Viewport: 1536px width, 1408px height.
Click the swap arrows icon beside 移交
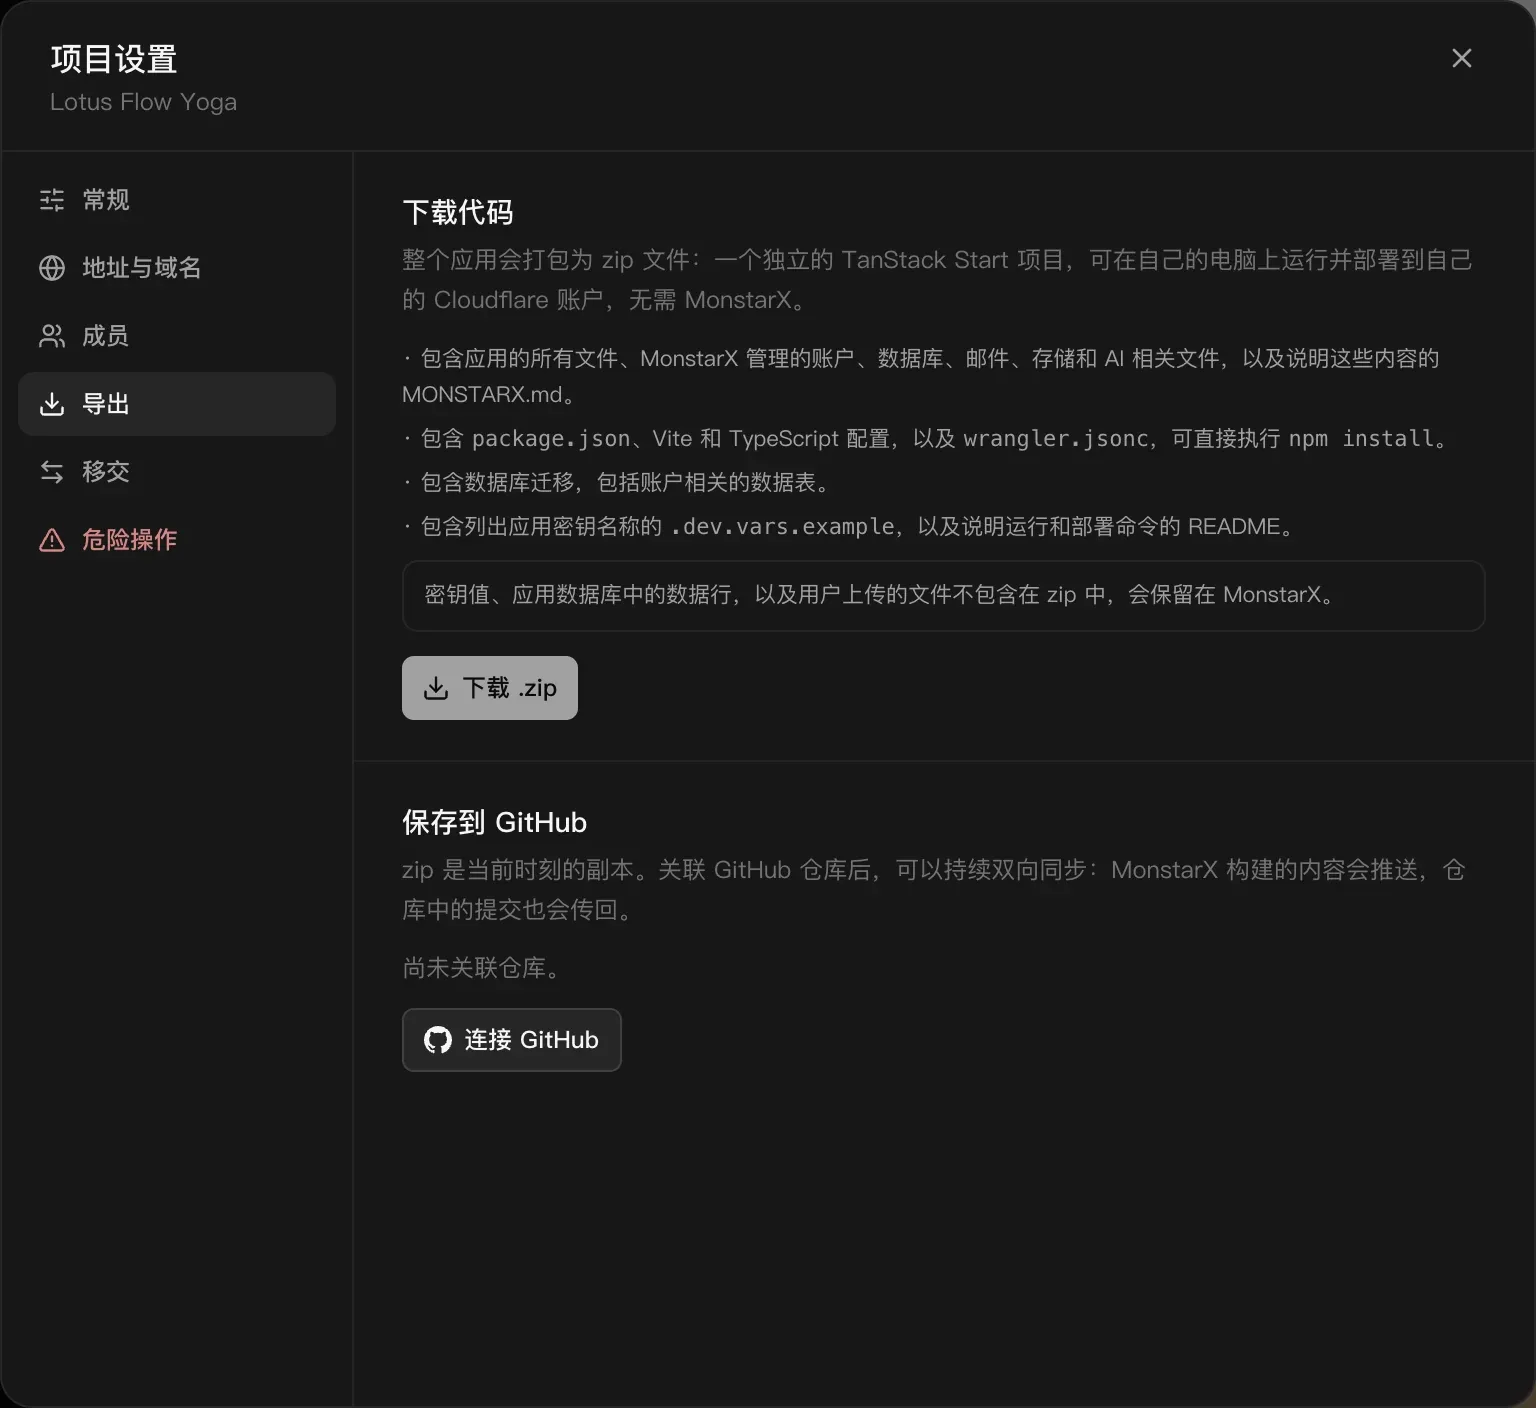52,472
